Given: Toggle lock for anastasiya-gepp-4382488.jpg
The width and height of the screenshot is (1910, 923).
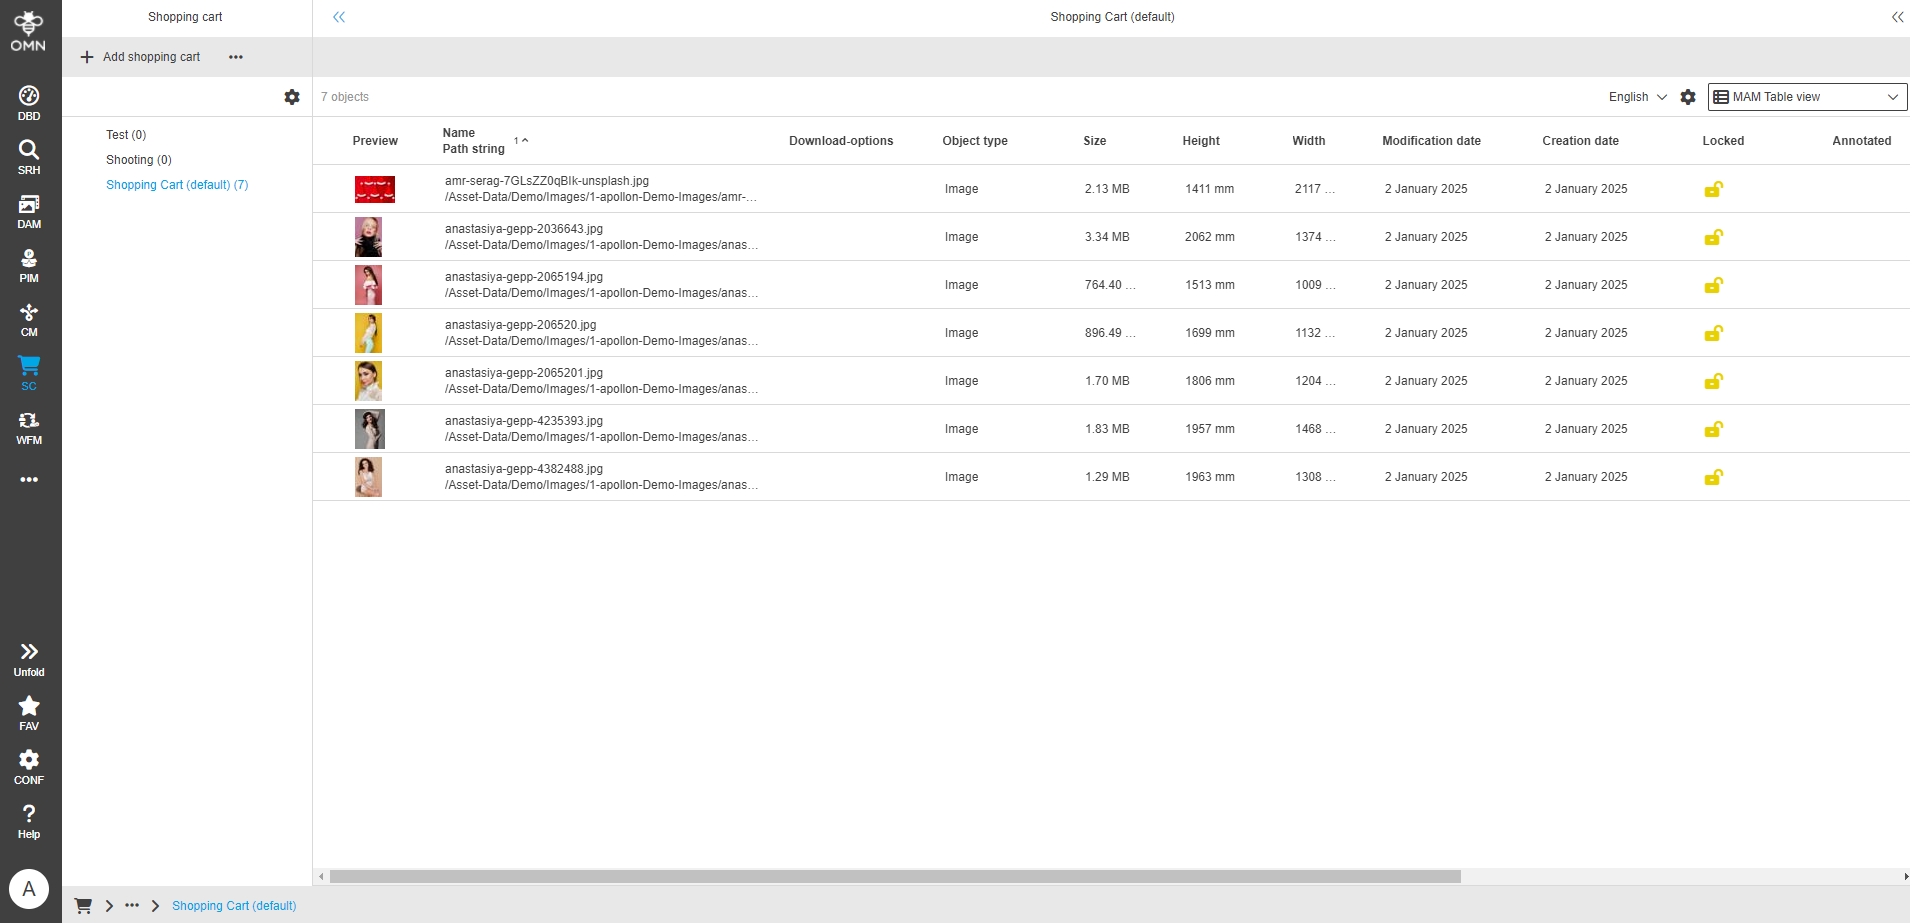Looking at the screenshot, I should [1713, 477].
